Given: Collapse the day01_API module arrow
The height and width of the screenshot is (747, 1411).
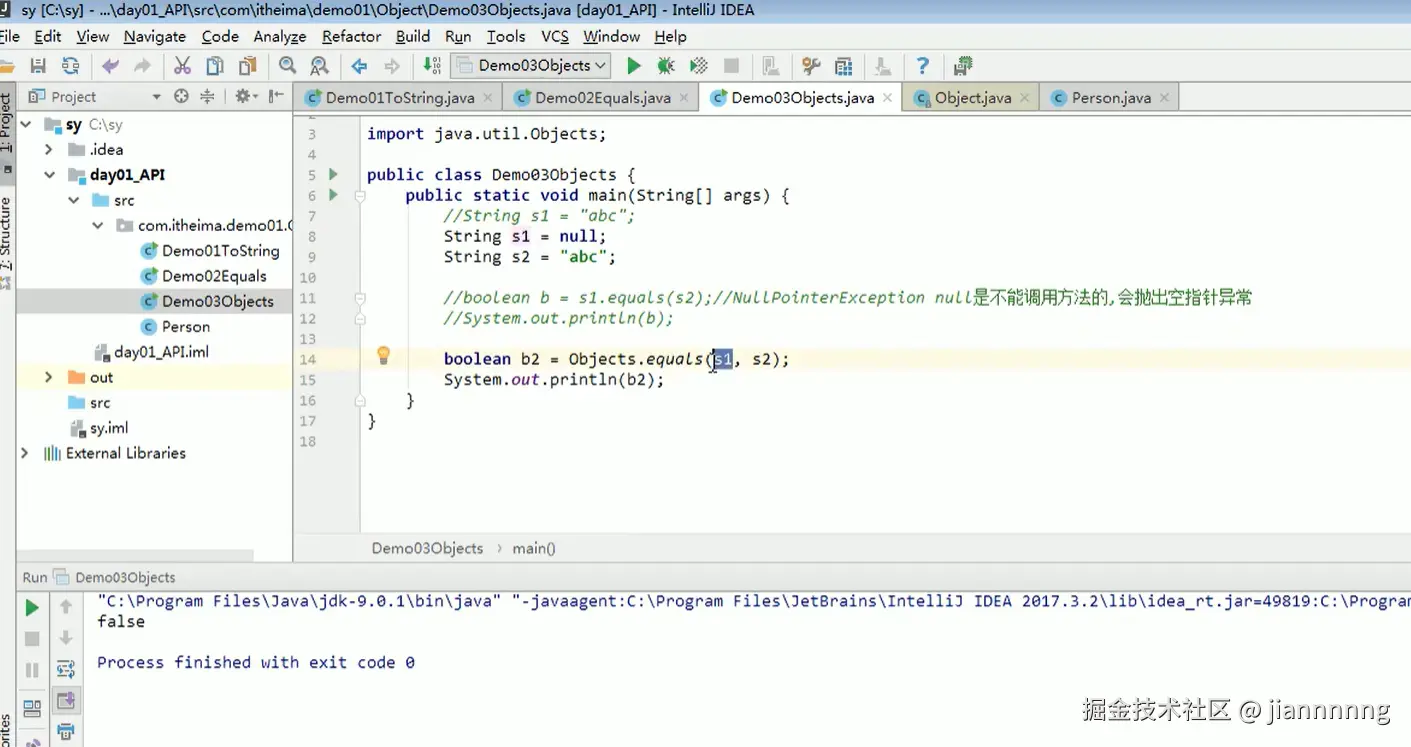Looking at the screenshot, I should click(x=48, y=175).
